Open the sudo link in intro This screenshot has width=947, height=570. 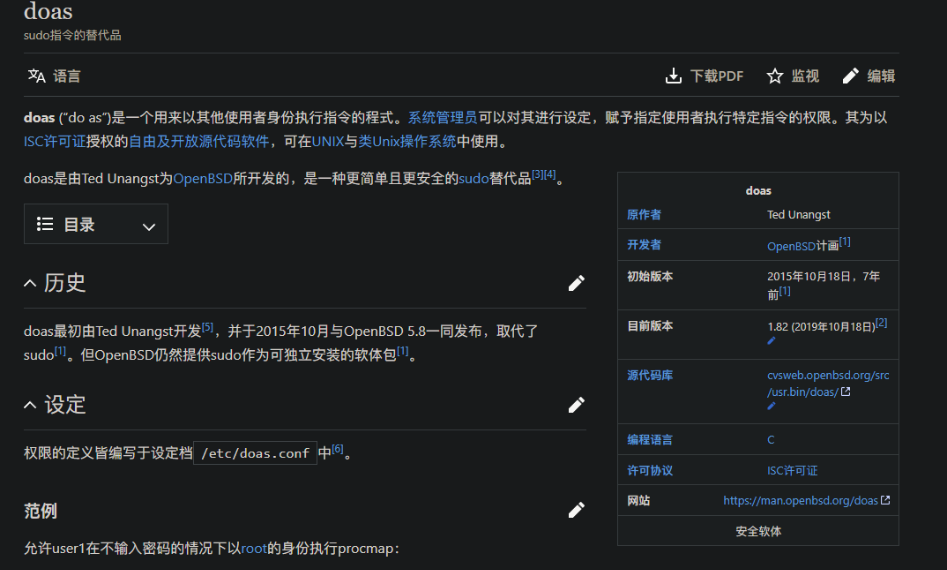coord(474,179)
